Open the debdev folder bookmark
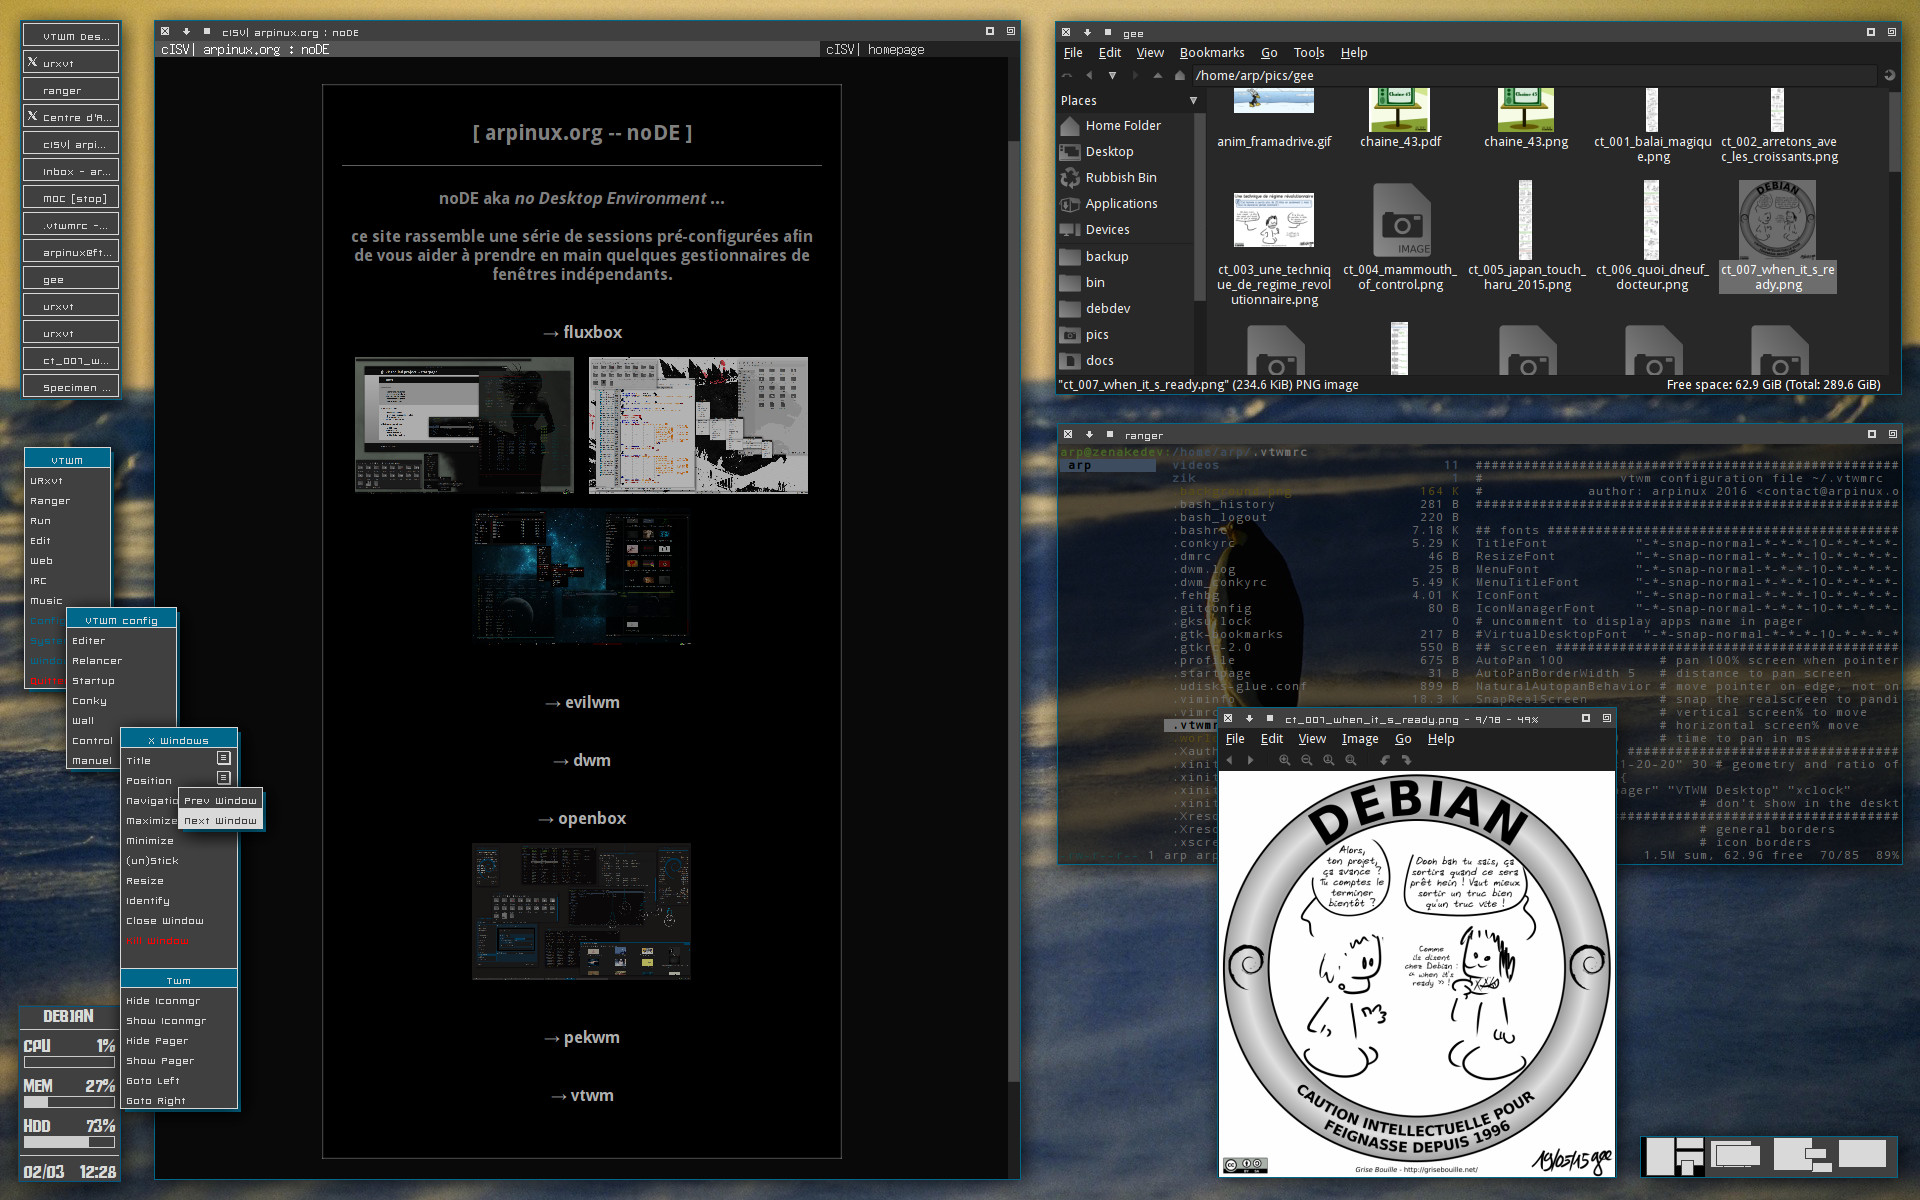The height and width of the screenshot is (1200, 1920). point(1124,309)
